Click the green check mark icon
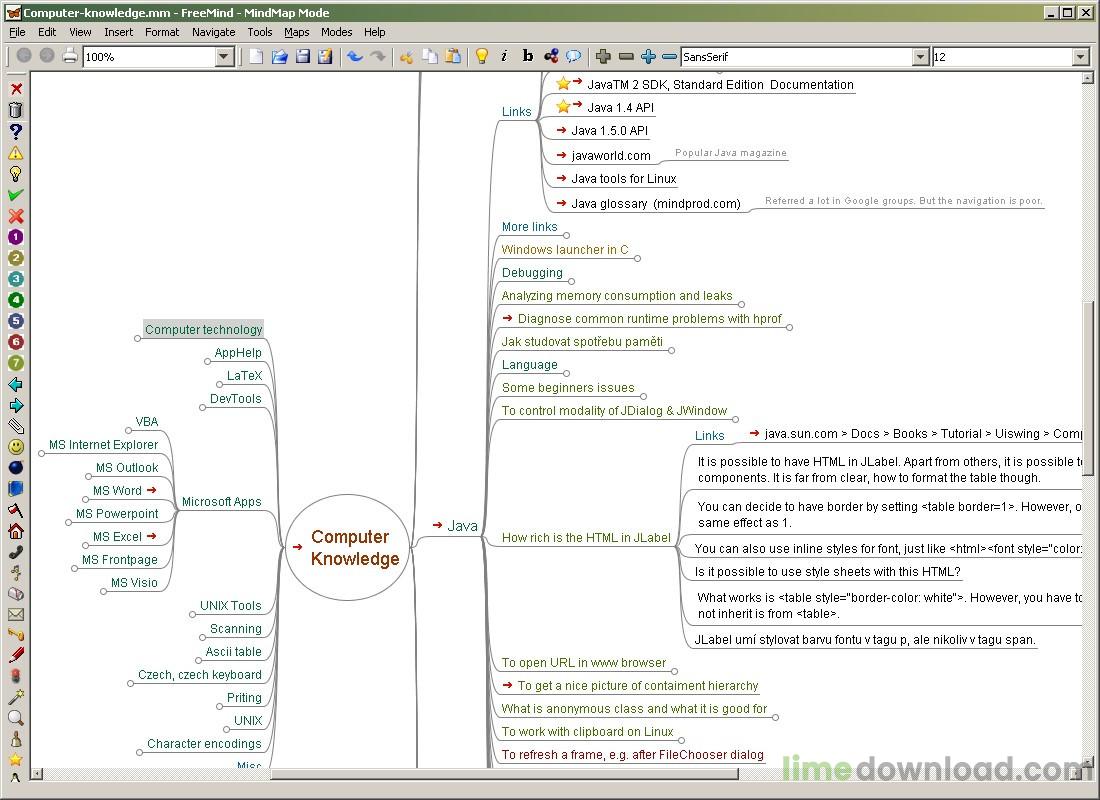Image resolution: width=1100 pixels, height=800 pixels. pyautogui.click(x=15, y=194)
